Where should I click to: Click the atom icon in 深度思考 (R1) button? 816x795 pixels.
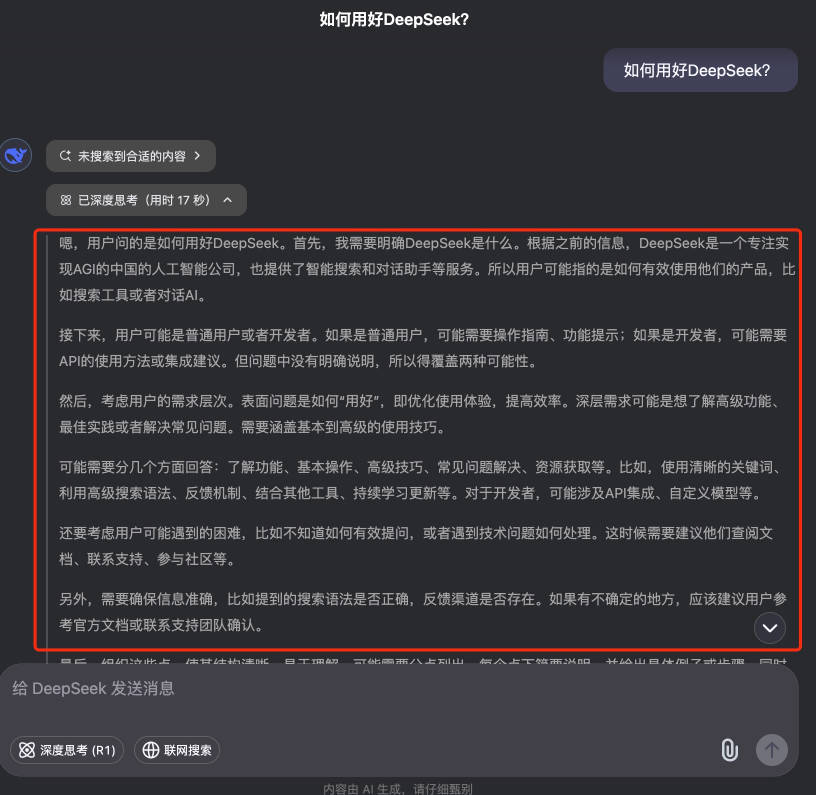pos(27,750)
